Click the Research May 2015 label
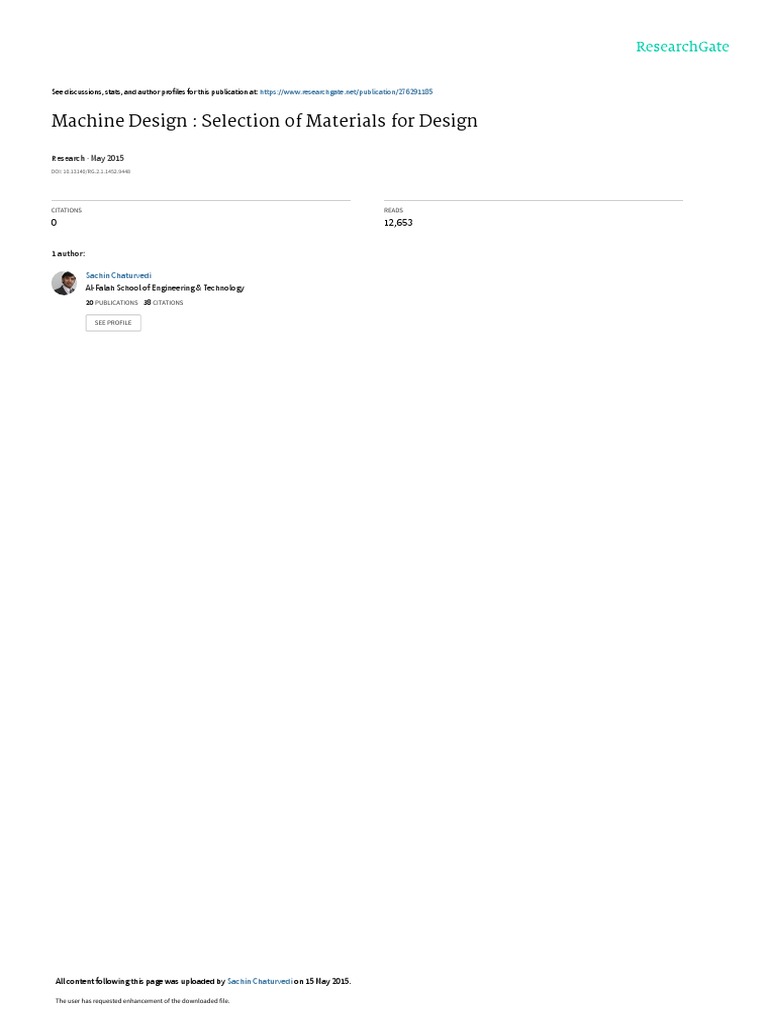Viewport: 768px width, 1024px height. 88,158
